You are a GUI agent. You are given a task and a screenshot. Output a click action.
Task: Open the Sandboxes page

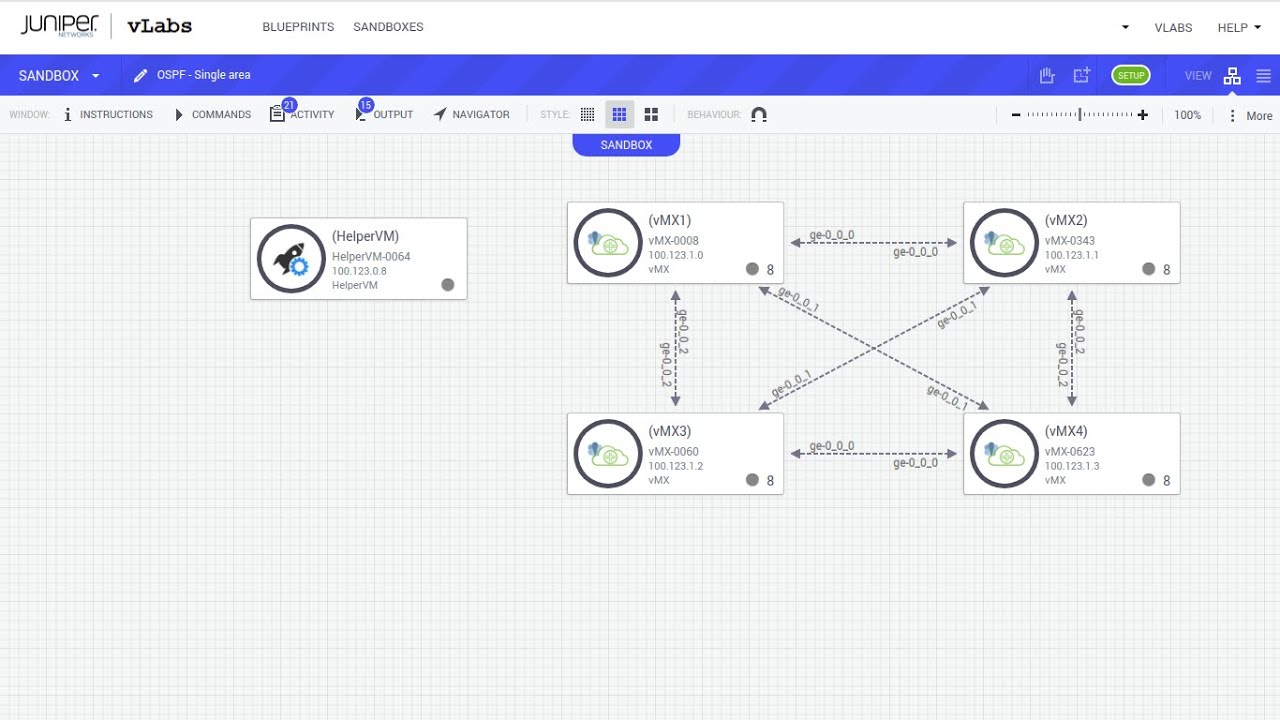388,27
